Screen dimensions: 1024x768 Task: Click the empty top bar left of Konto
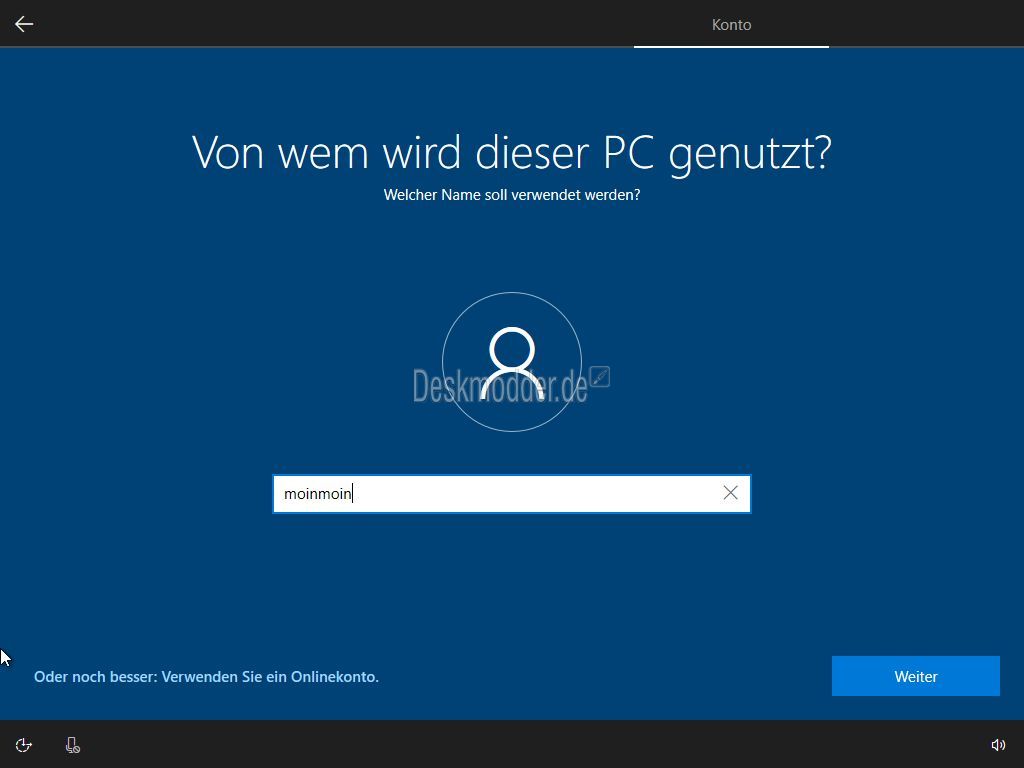[350, 24]
